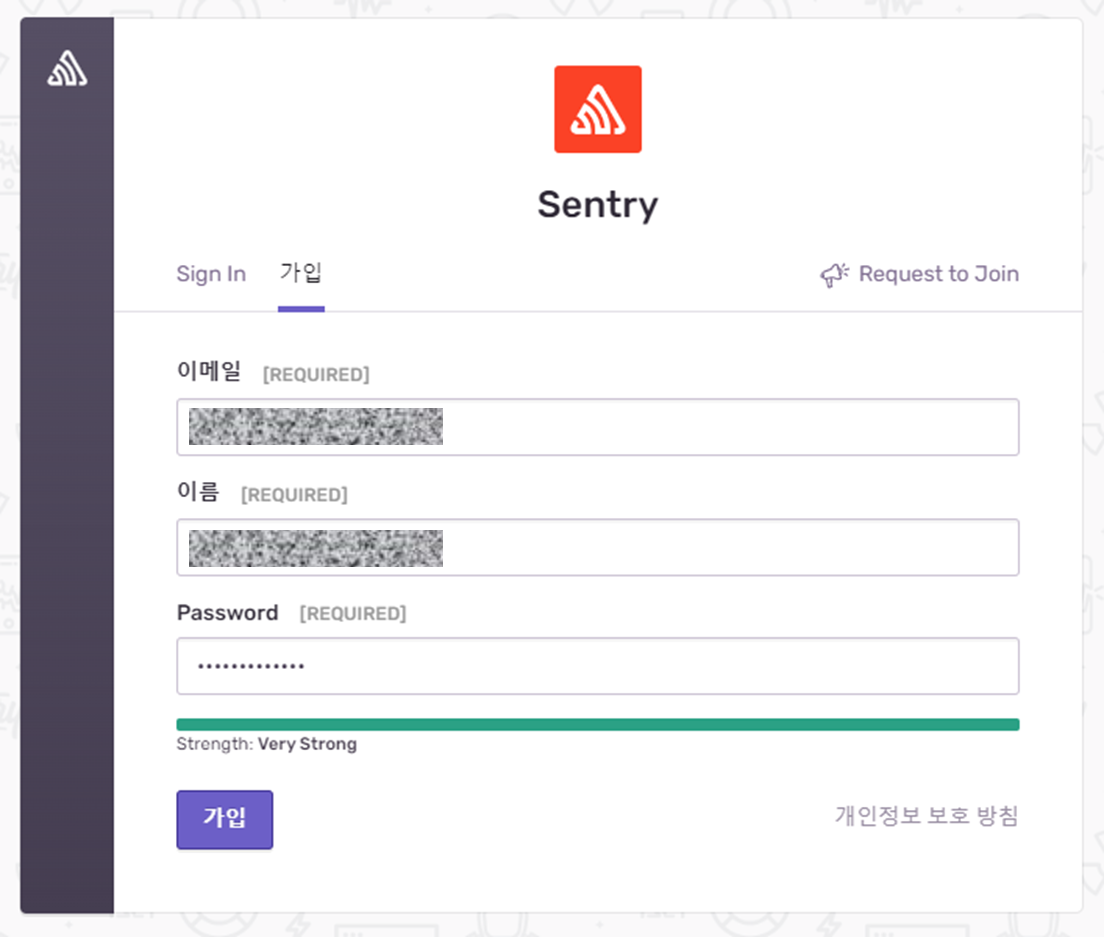Focus the 이름 input field
The height and width of the screenshot is (937, 1104).
pyautogui.click(x=598, y=547)
